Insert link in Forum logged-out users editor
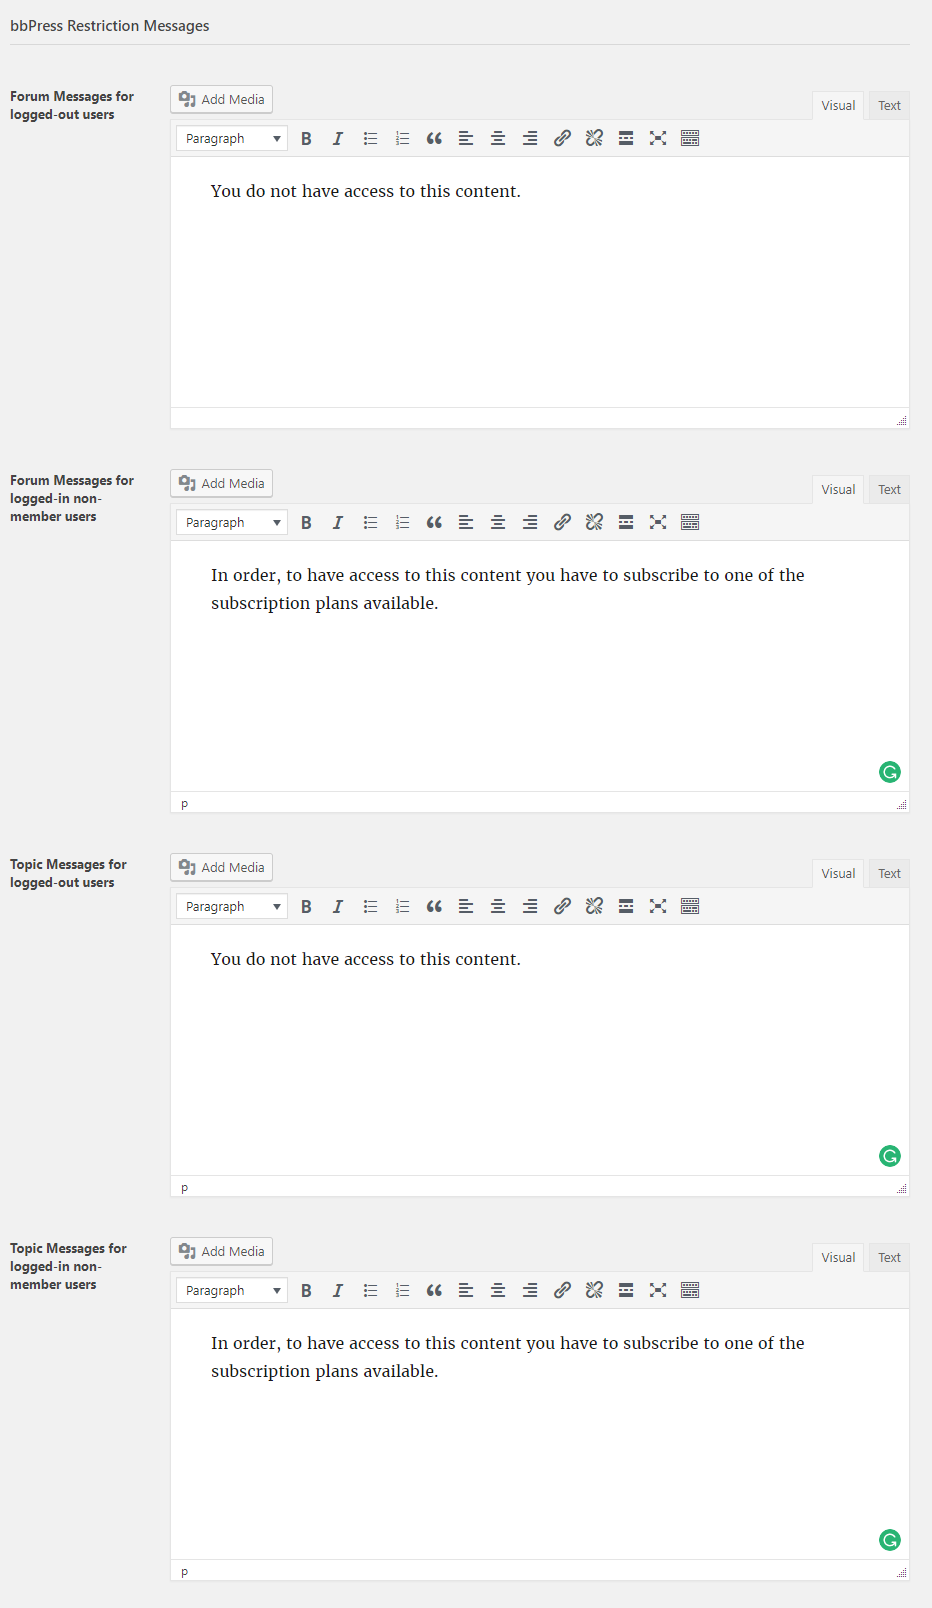The image size is (932, 1608). pyautogui.click(x=562, y=139)
